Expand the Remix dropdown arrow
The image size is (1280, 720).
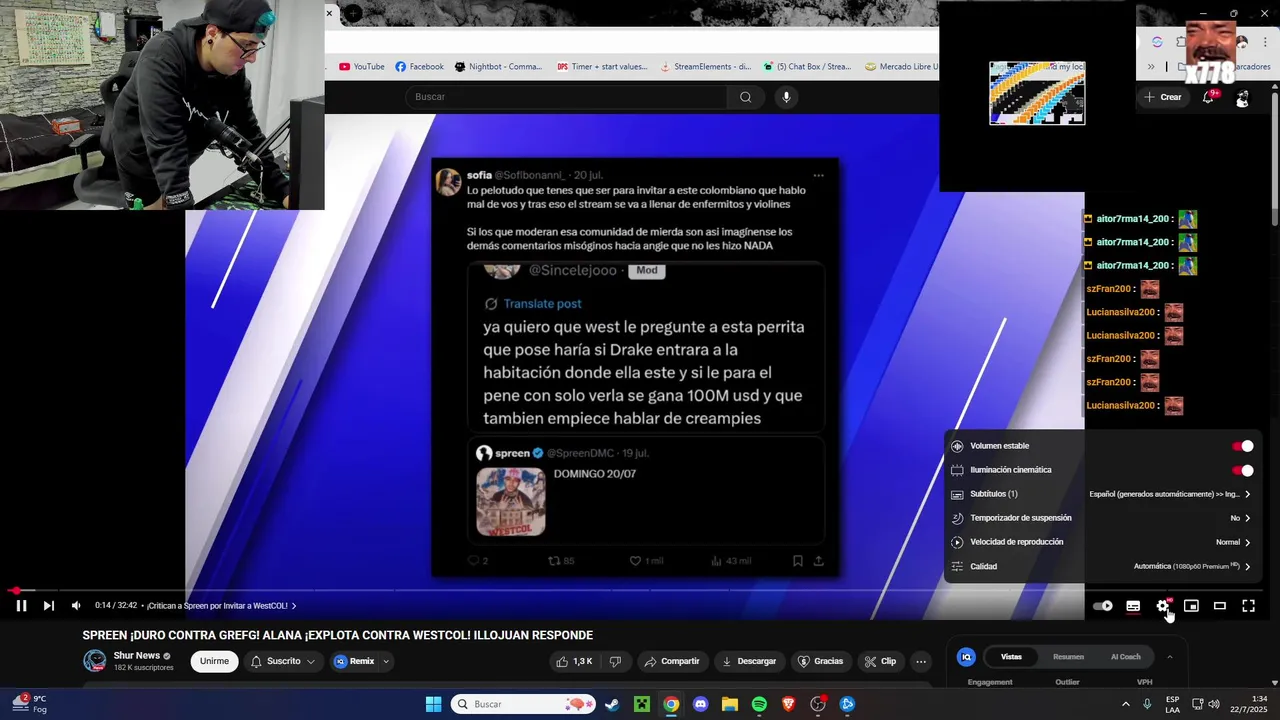(386, 661)
